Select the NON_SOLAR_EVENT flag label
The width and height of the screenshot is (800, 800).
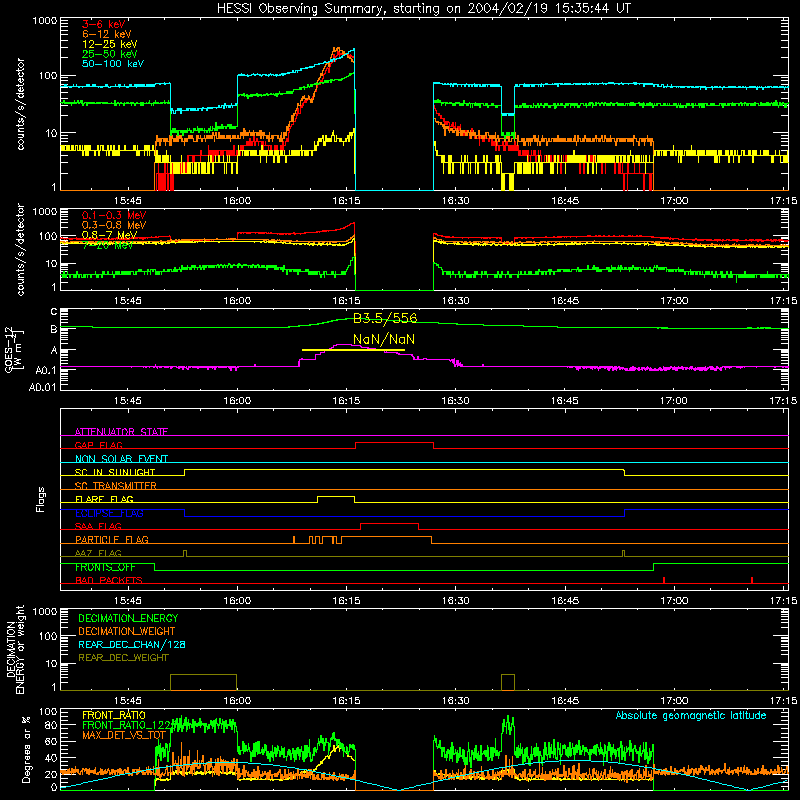(x=121, y=459)
